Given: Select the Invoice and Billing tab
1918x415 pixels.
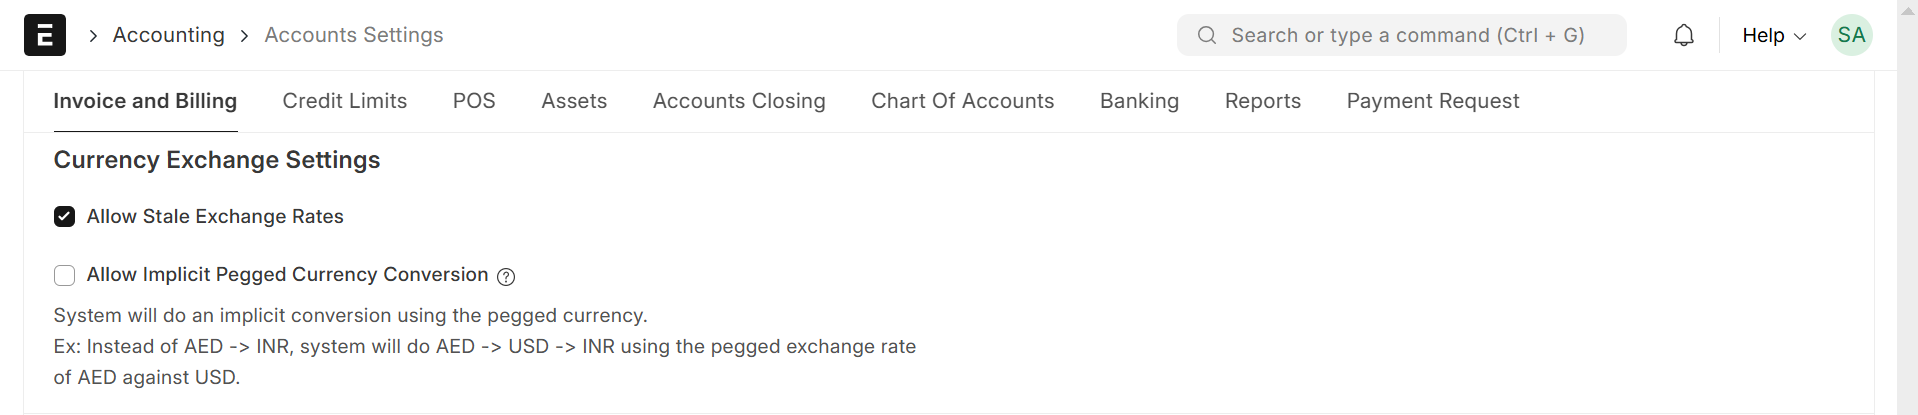Looking at the screenshot, I should [x=145, y=101].
